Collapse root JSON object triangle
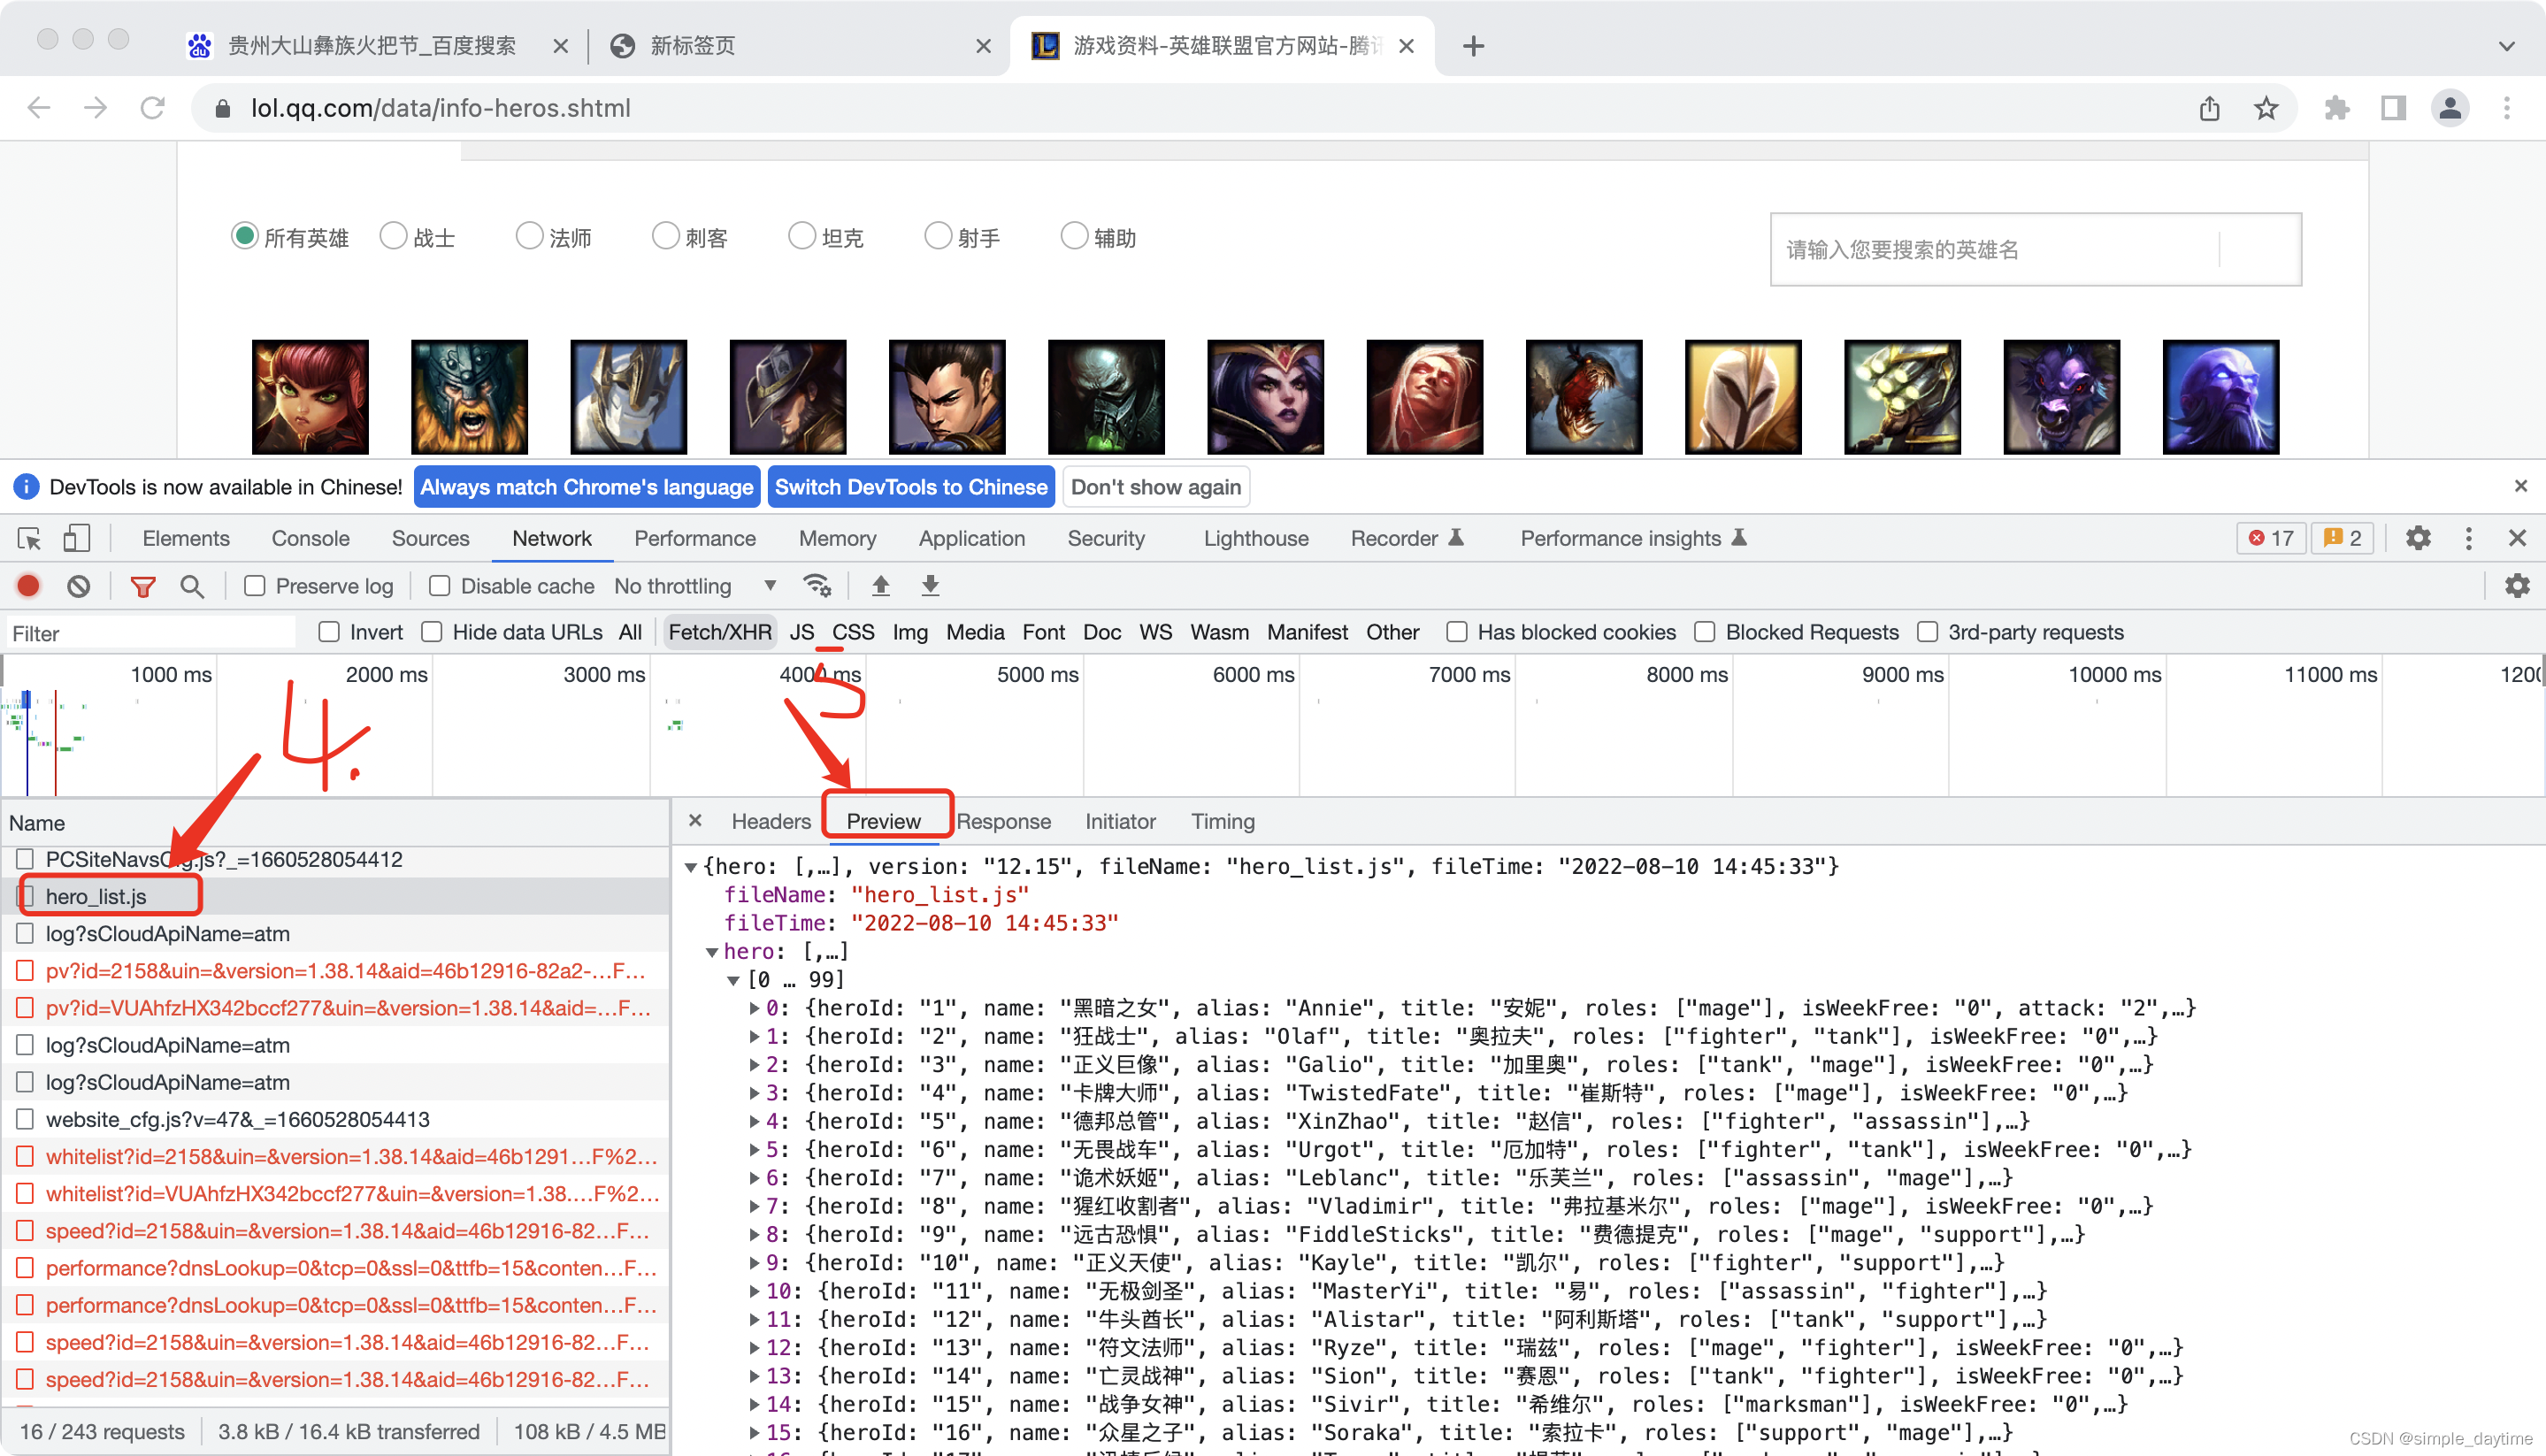 pyautogui.click(x=690, y=868)
